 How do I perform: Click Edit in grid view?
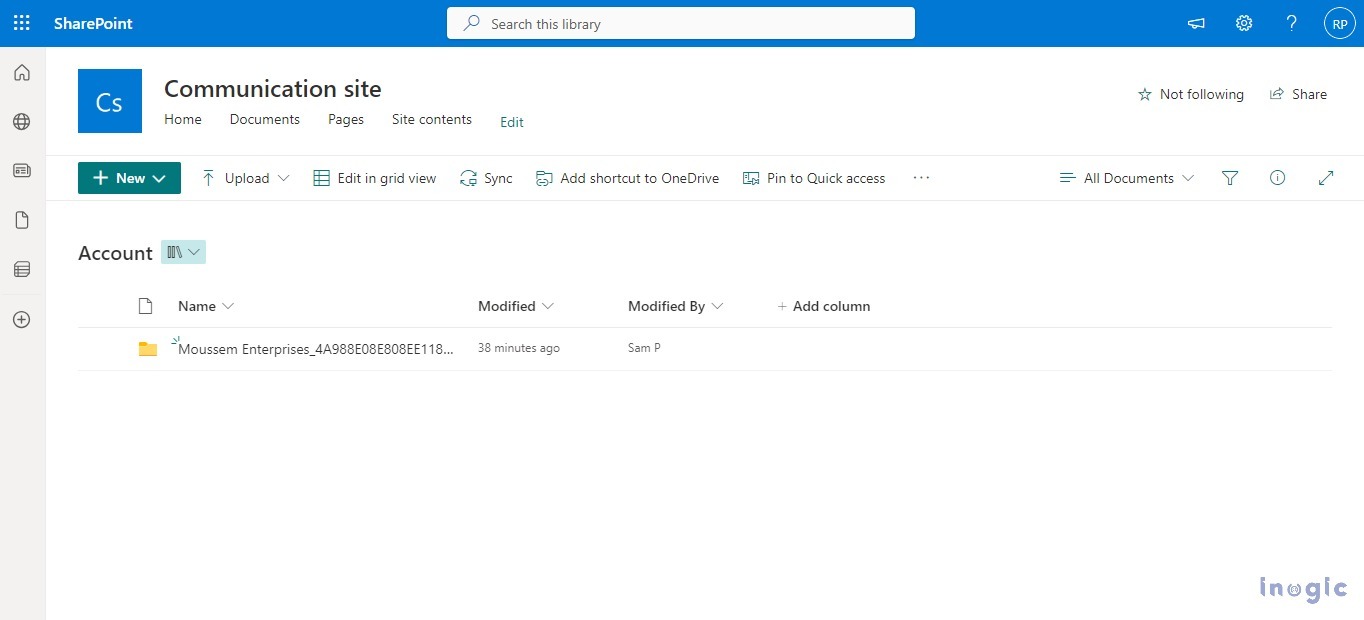pyautogui.click(x=375, y=178)
